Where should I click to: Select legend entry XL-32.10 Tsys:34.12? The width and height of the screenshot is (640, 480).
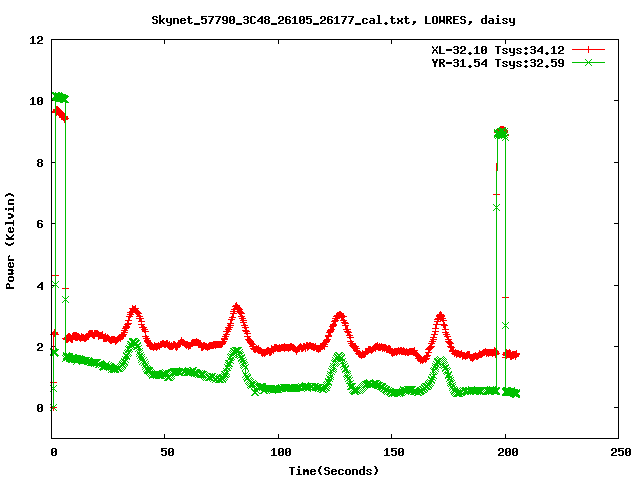[x=498, y=50]
